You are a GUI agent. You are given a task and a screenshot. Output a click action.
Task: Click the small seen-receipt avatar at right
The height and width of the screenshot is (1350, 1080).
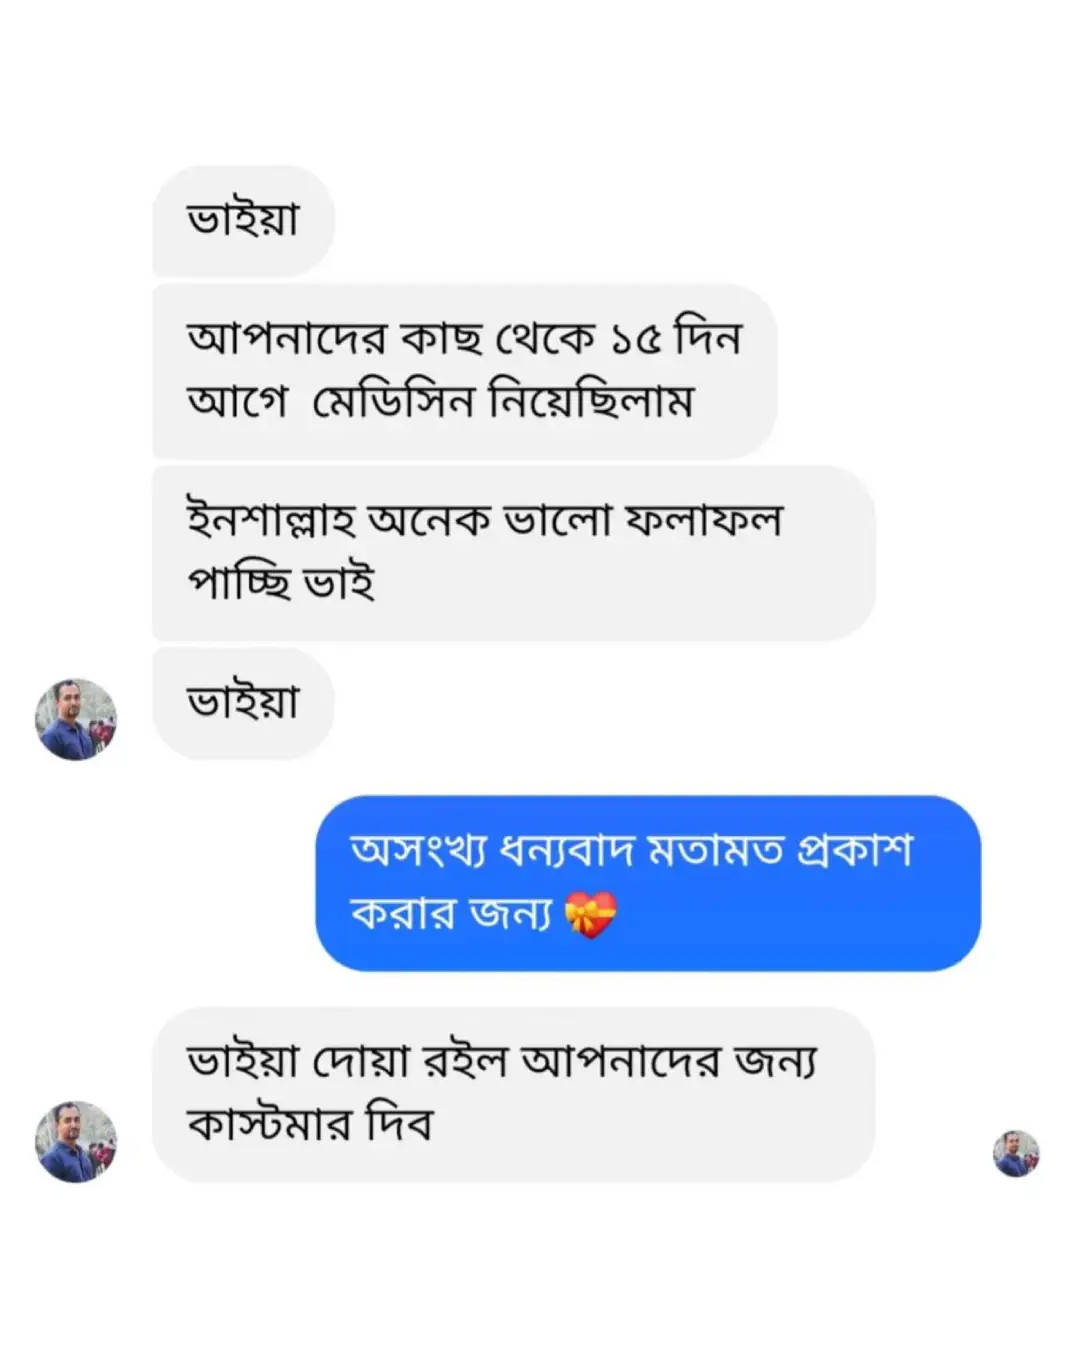[x=1016, y=1154]
